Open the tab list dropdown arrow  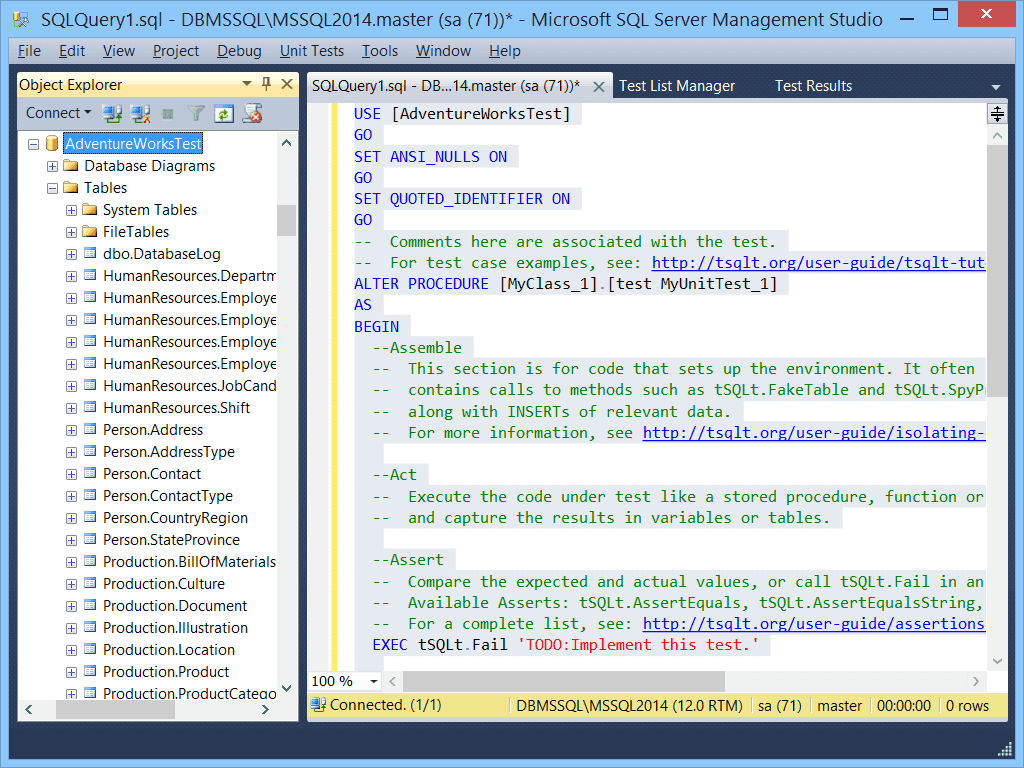[x=996, y=87]
